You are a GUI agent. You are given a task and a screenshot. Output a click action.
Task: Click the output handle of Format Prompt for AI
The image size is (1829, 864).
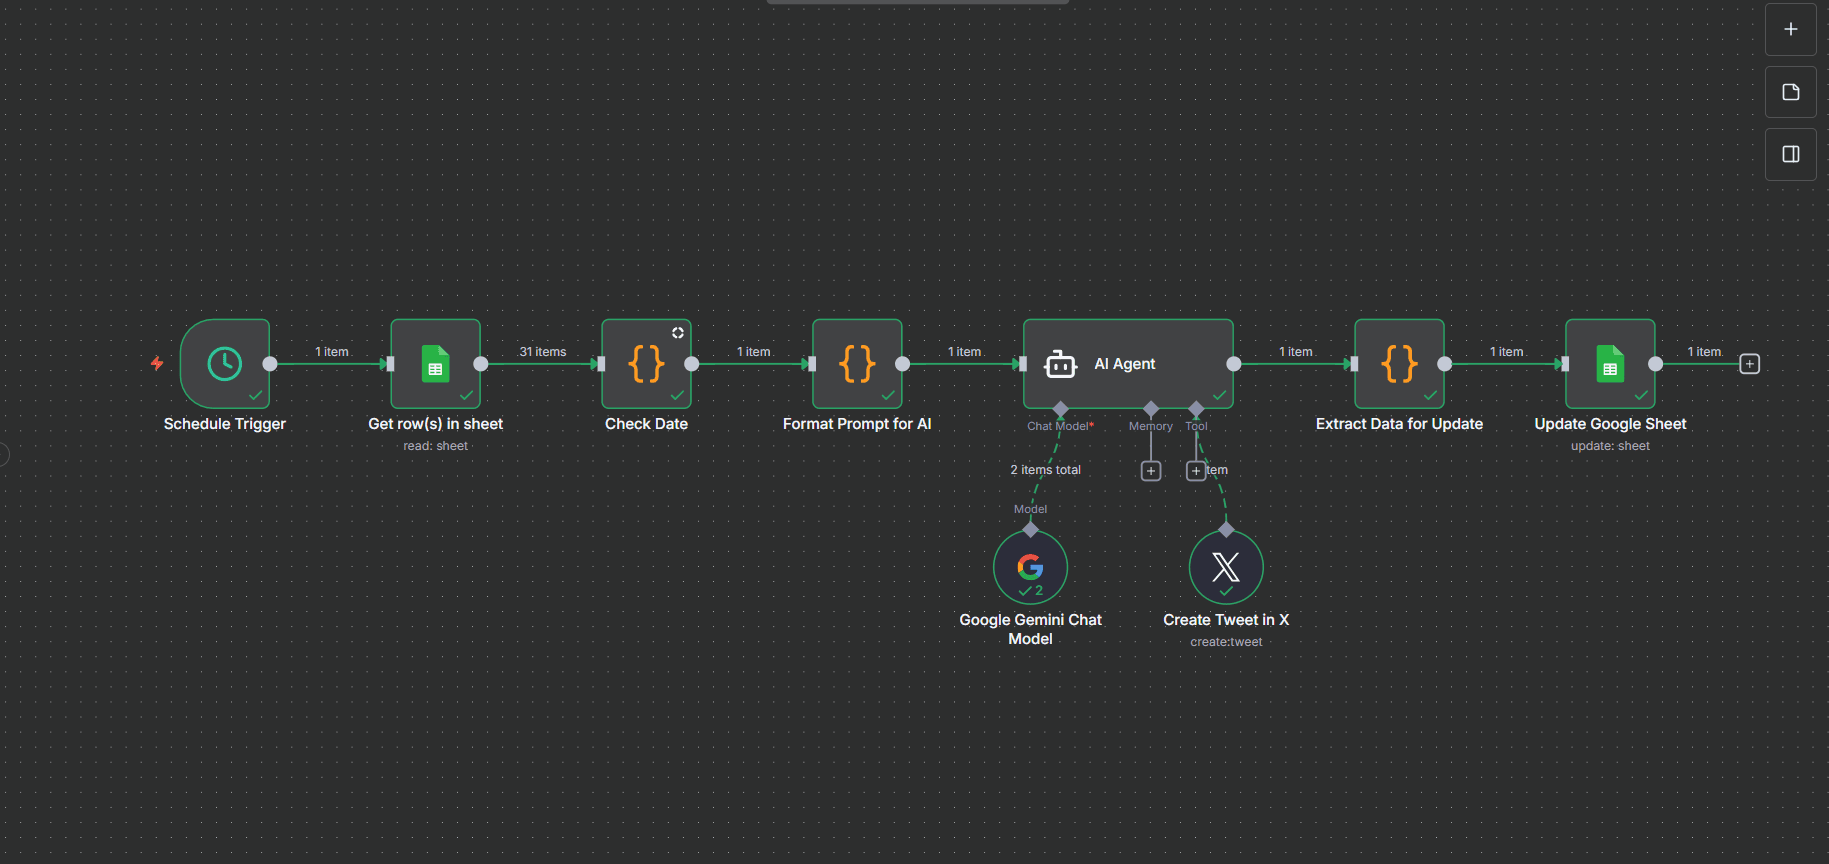pos(903,364)
